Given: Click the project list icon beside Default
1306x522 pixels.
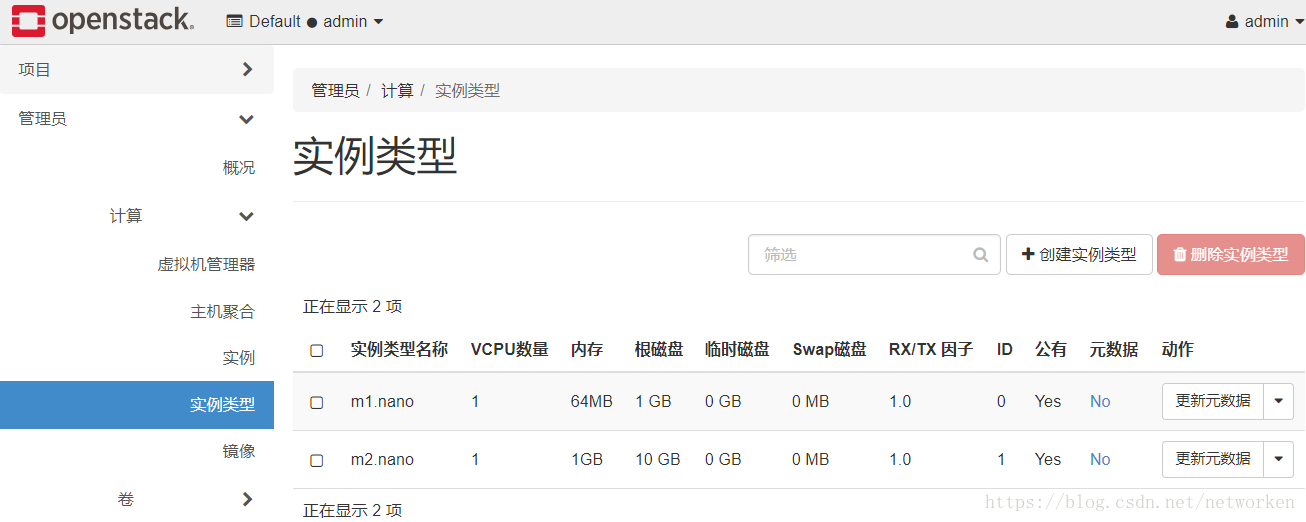Looking at the screenshot, I should point(235,22).
